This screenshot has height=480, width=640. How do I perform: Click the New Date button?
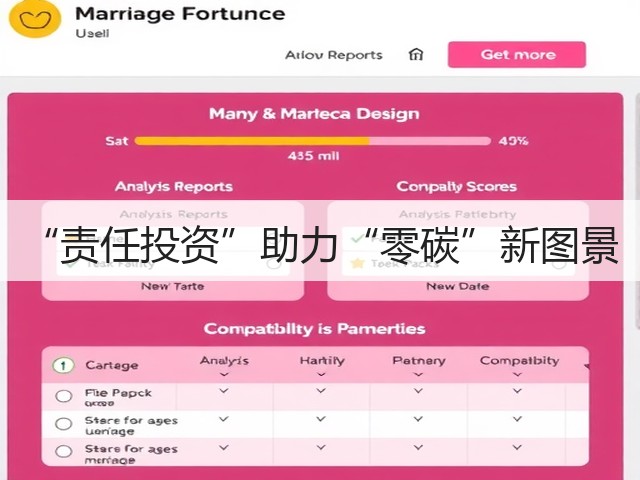[x=458, y=286]
